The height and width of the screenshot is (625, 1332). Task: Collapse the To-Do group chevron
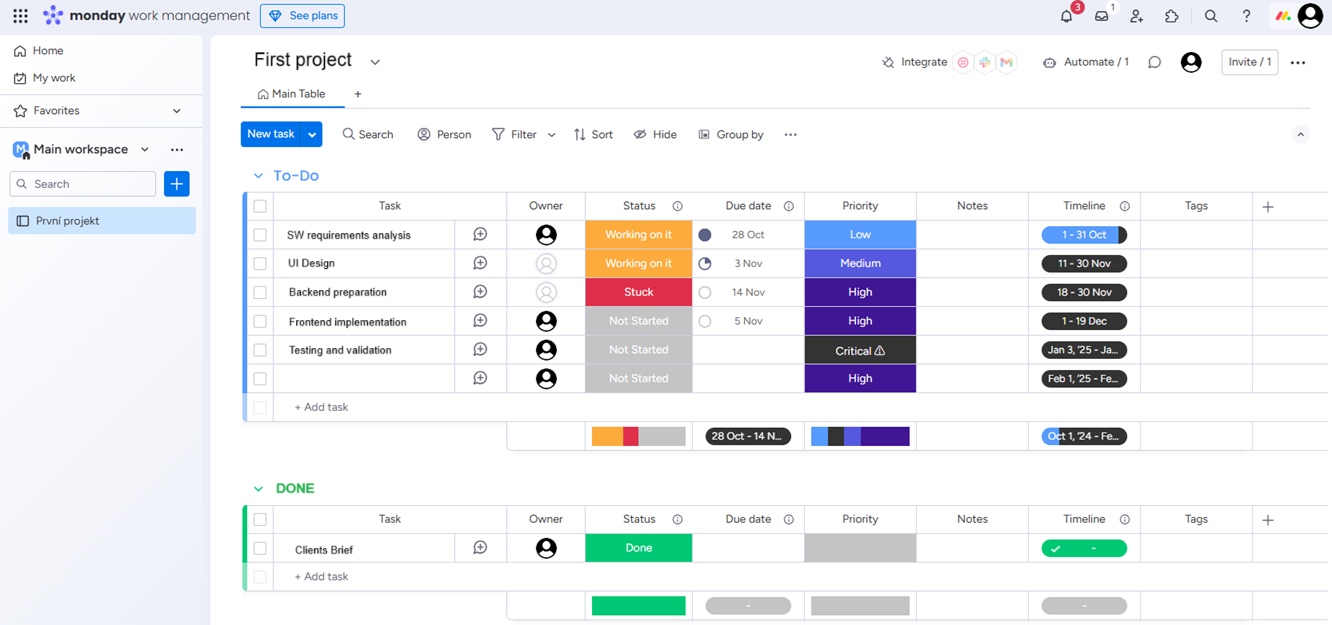pyautogui.click(x=258, y=176)
